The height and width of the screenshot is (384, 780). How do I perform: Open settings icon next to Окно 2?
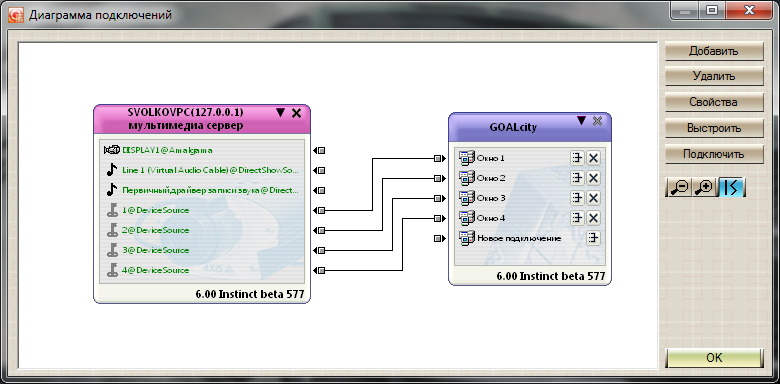(577, 178)
